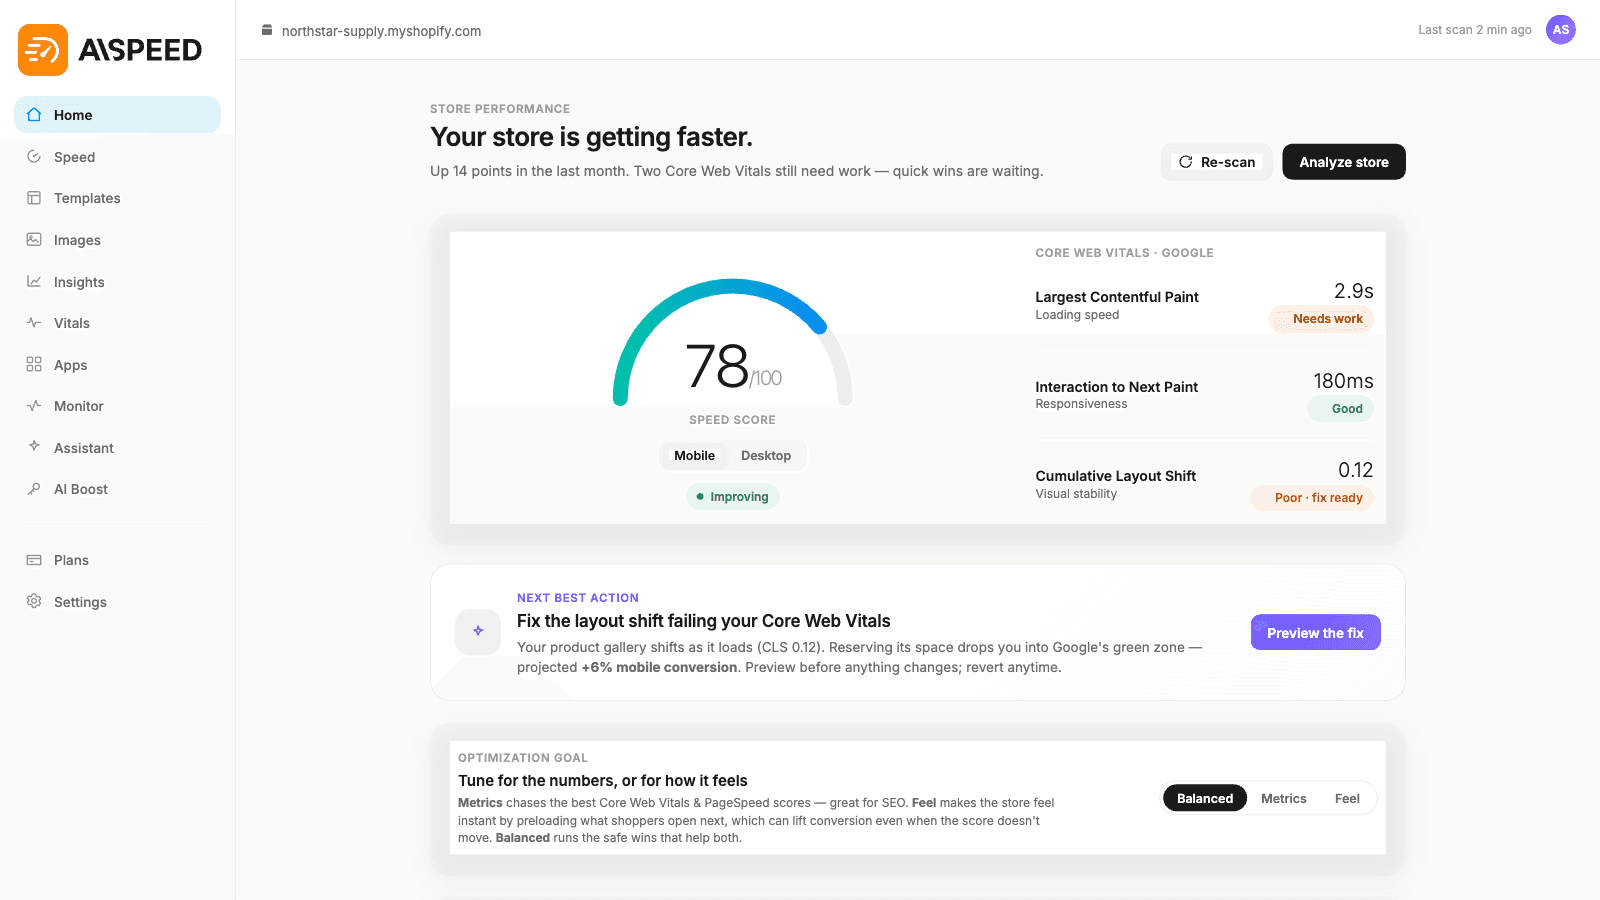The height and width of the screenshot is (900, 1600).
Task: Click the AS user avatar
Action: (x=1560, y=29)
